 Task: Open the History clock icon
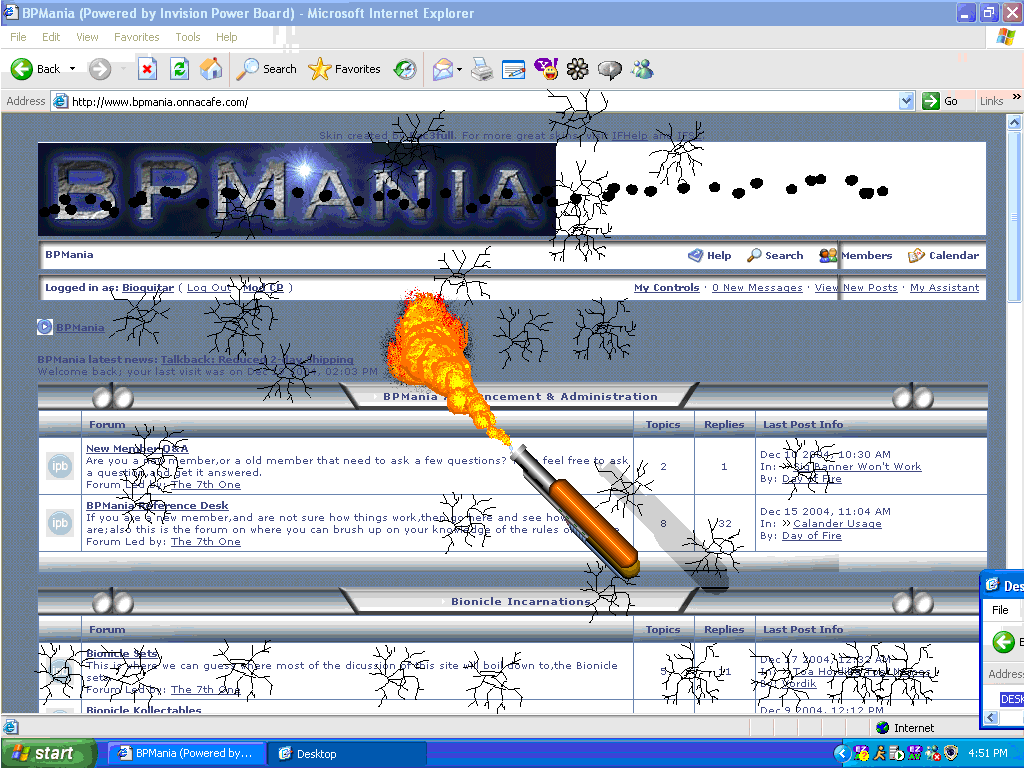[405, 69]
